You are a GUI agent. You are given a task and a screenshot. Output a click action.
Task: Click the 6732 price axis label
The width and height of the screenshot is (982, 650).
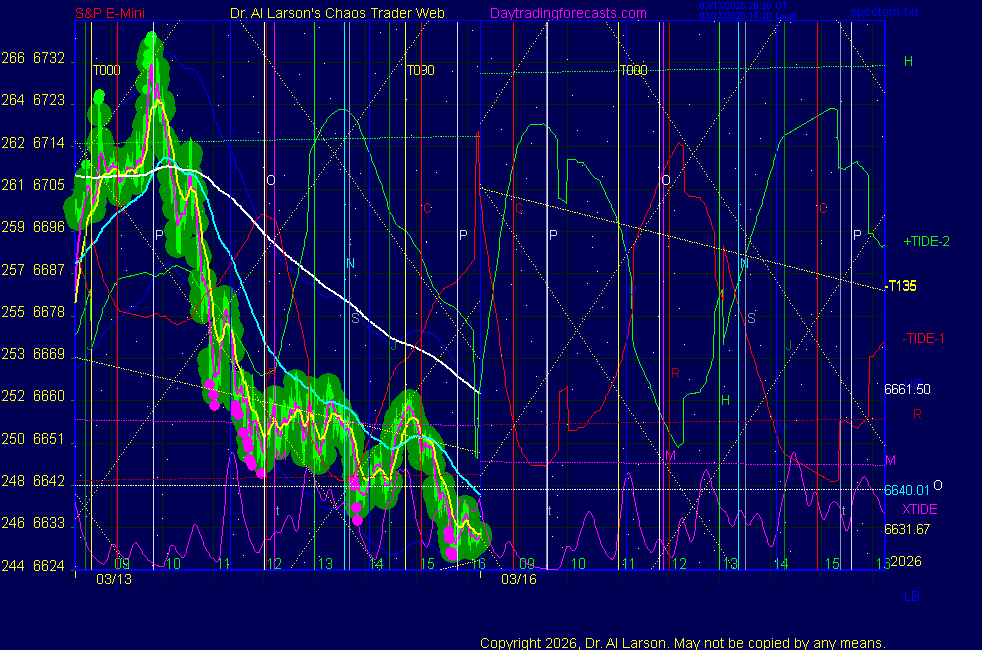click(48, 59)
